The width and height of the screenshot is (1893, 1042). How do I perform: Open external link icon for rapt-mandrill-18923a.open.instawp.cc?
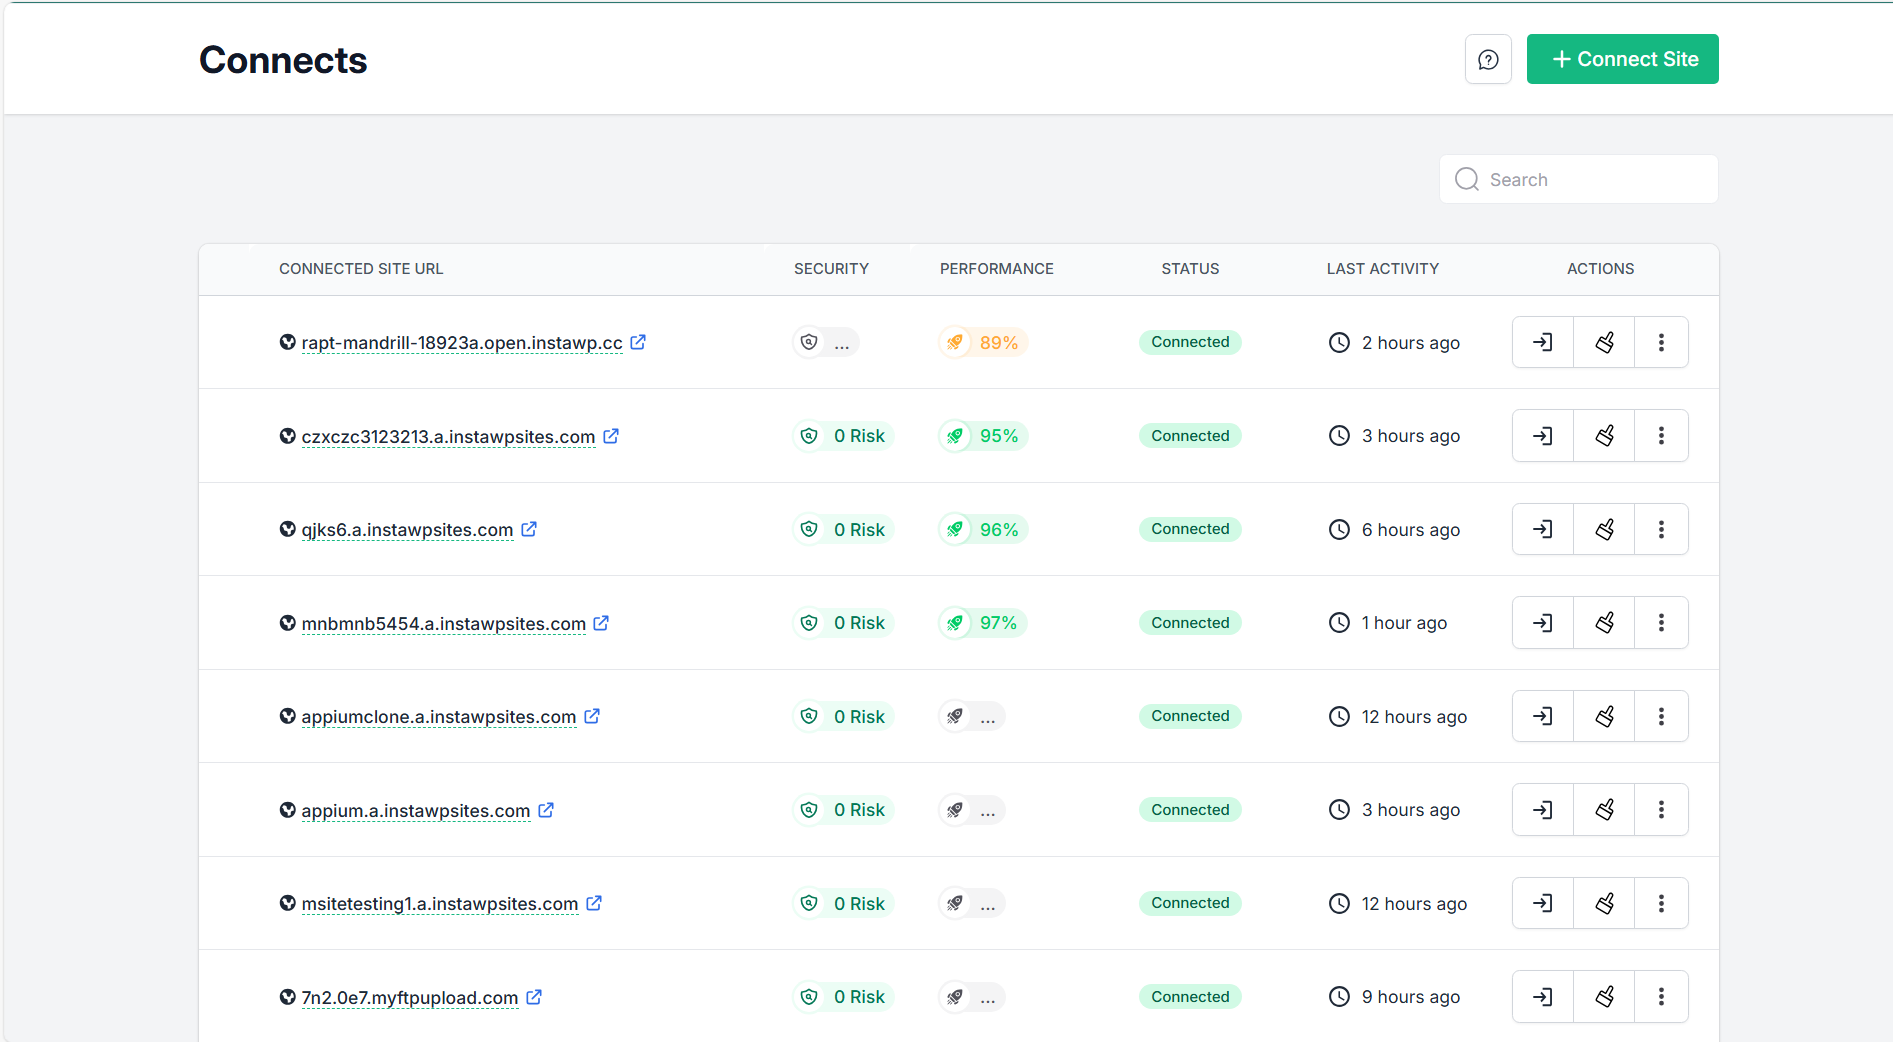tap(638, 342)
